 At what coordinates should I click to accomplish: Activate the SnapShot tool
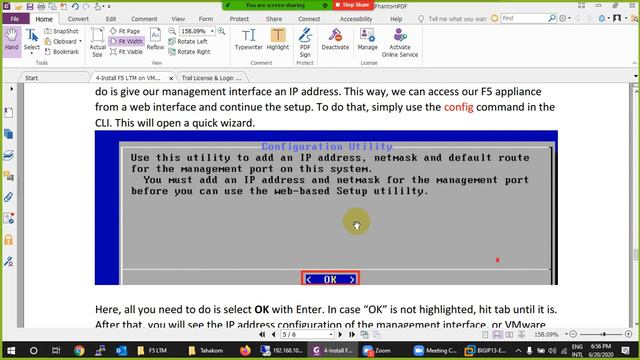pos(61,31)
